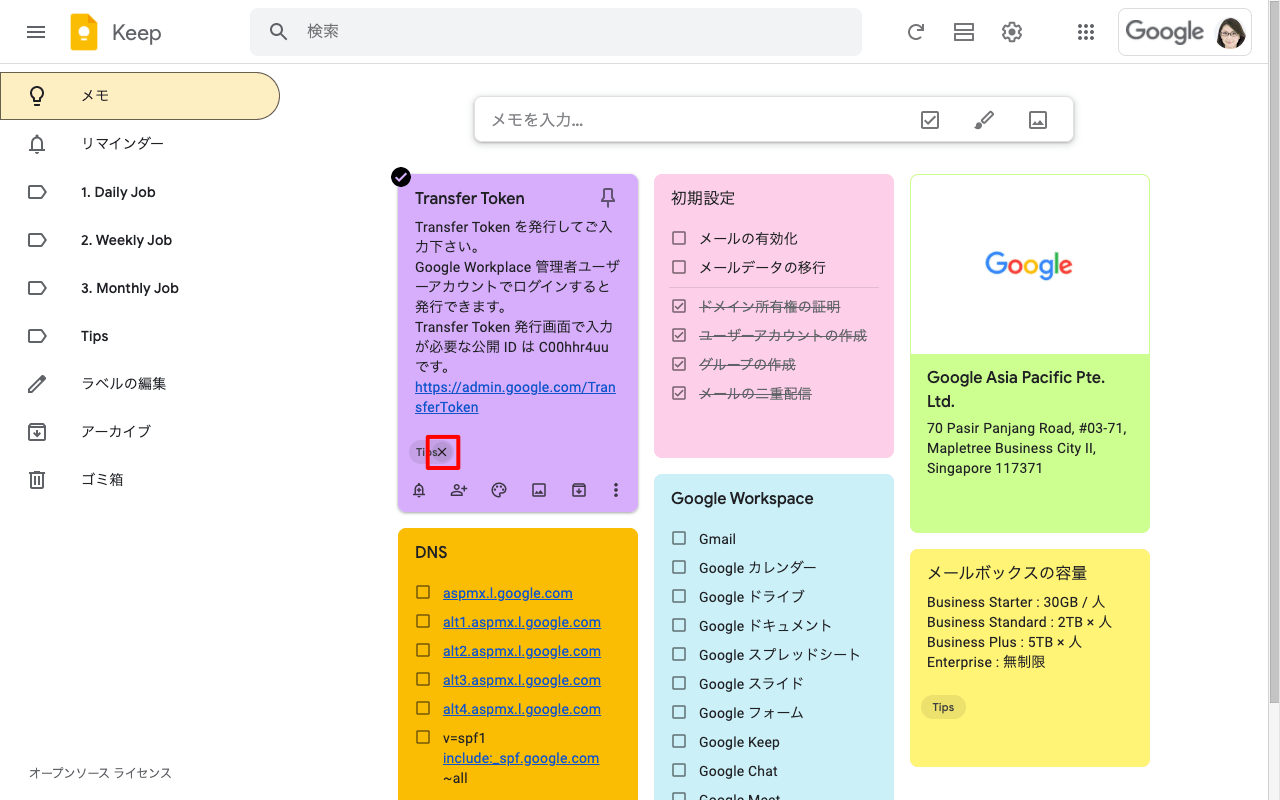The height and width of the screenshot is (800, 1280).
Task: Open the Google Workspace note title
Action: 742,498
